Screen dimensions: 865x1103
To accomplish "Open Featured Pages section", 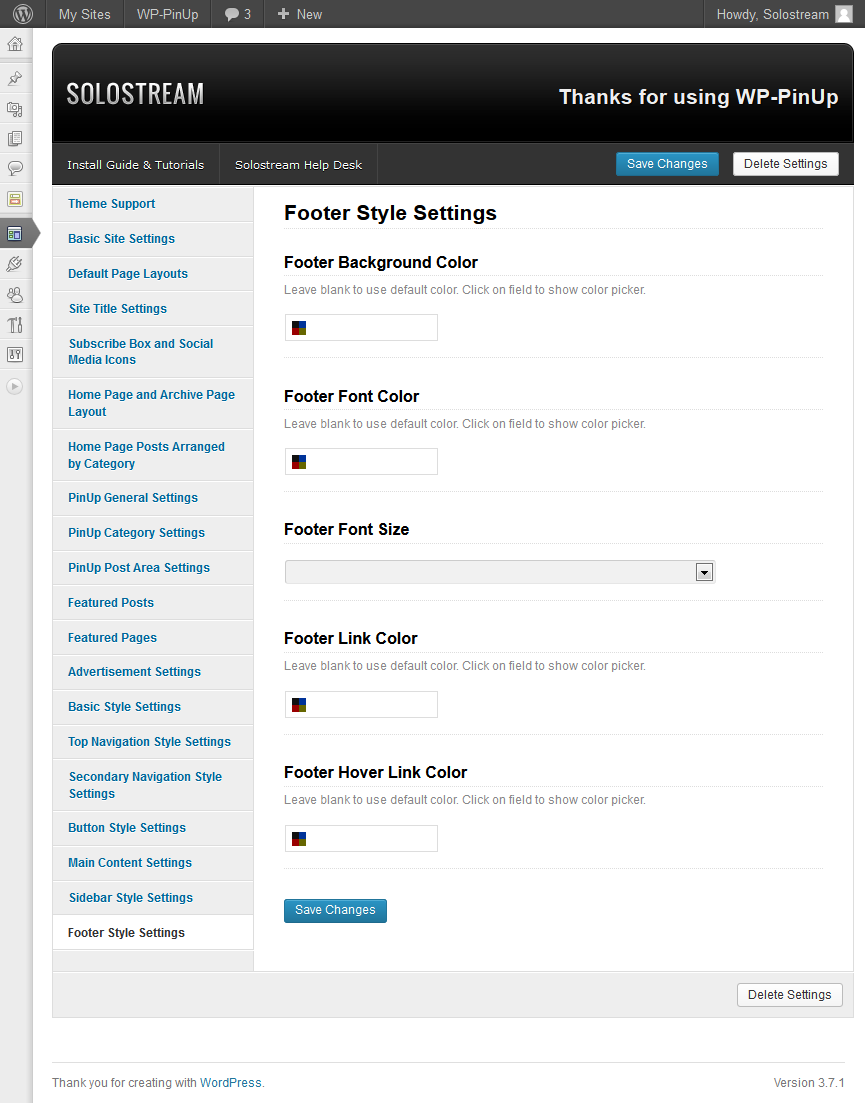I will [x=153, y=638].
